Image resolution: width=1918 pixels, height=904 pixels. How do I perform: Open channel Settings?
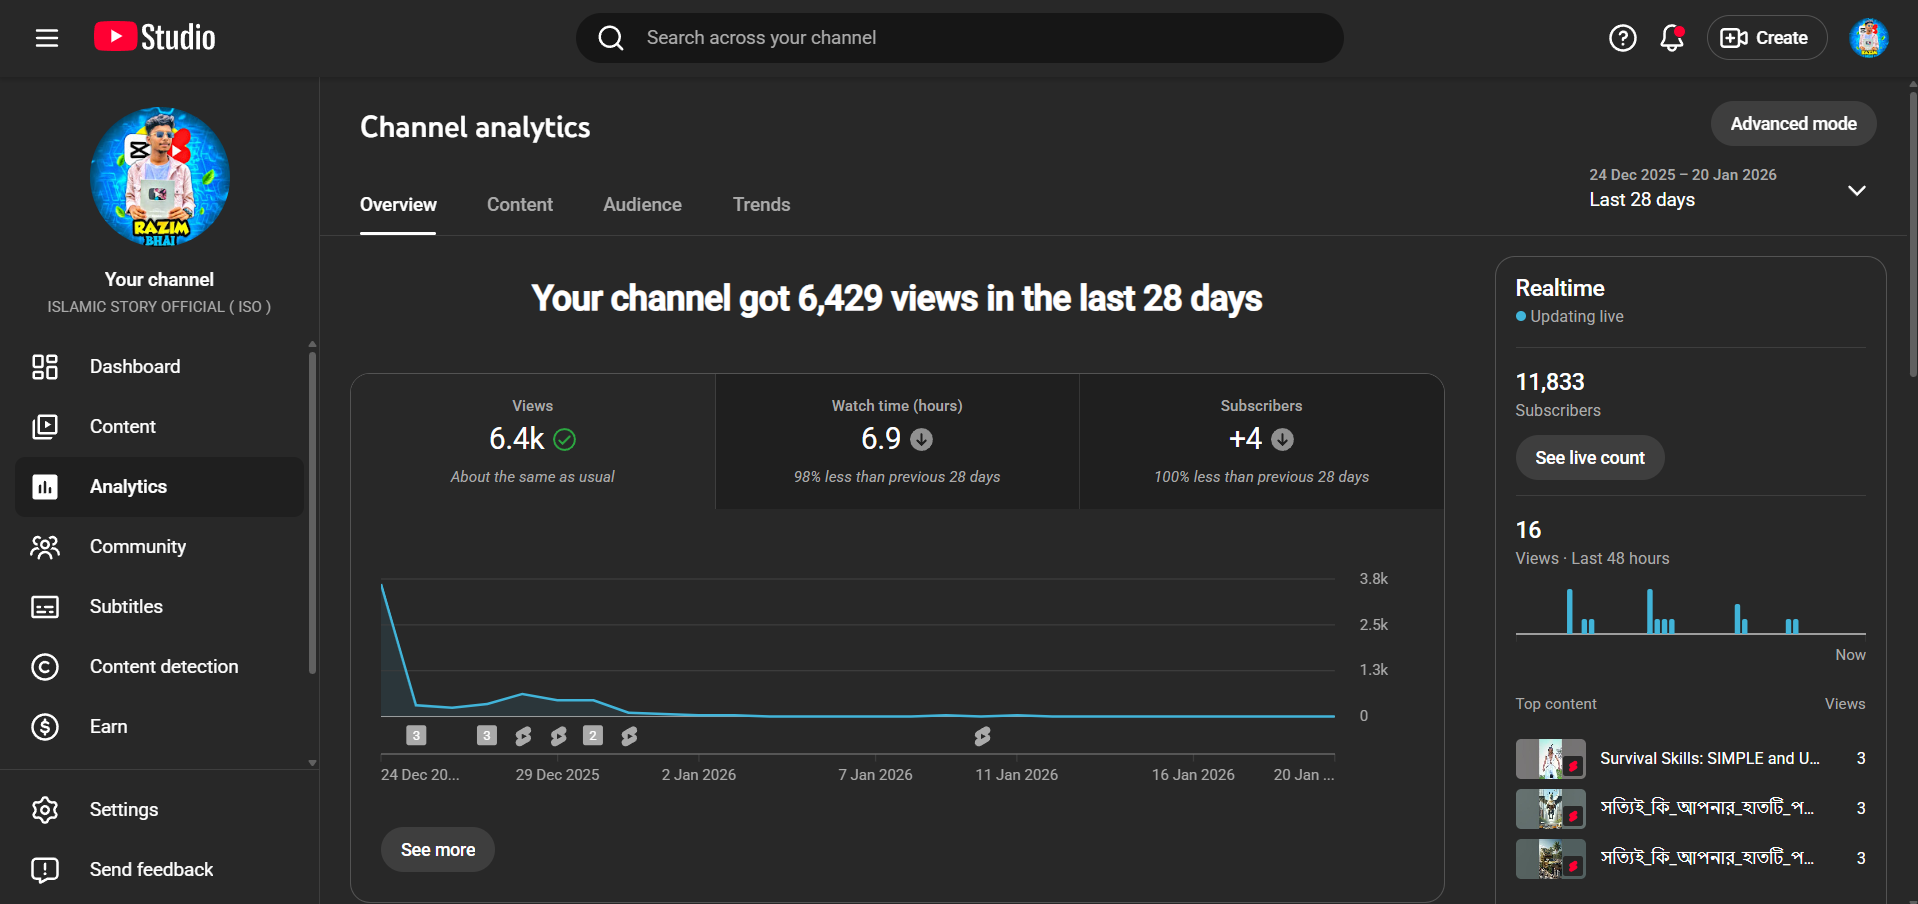click(123, 810)
